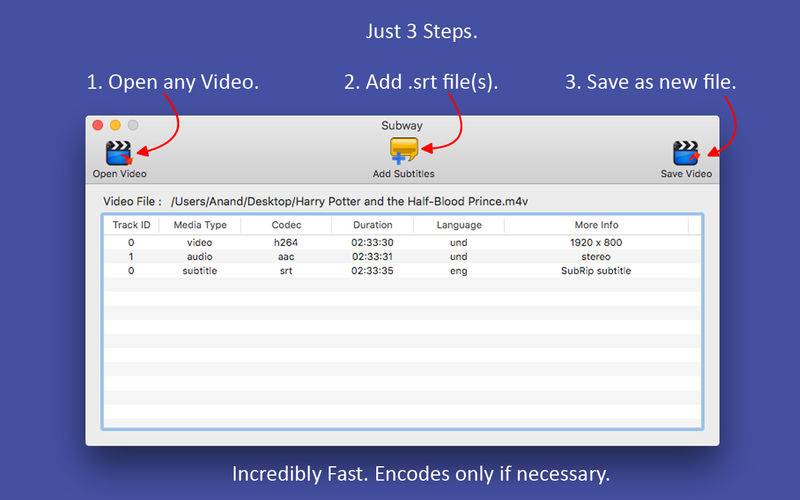The width and height of the screenshot is (800, 500).
Task: Click the Open Video clapperboard icon
Action: pyautogui.click(x=119, y=153)
